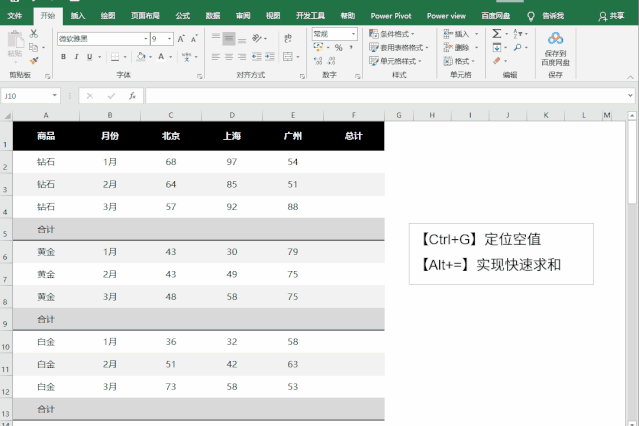The image size is (639, 426).
Task: Click the Cut scissors icon
Action: pos(34,33)
